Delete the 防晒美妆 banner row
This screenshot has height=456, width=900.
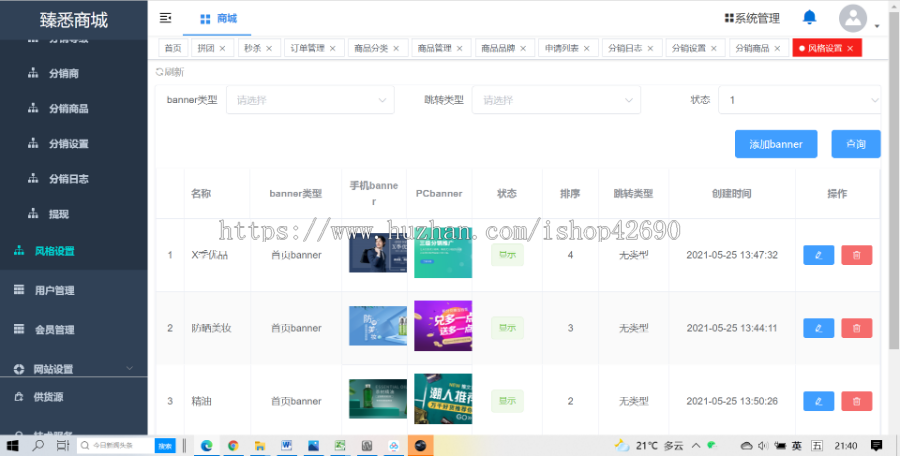(x=856, y=328)
